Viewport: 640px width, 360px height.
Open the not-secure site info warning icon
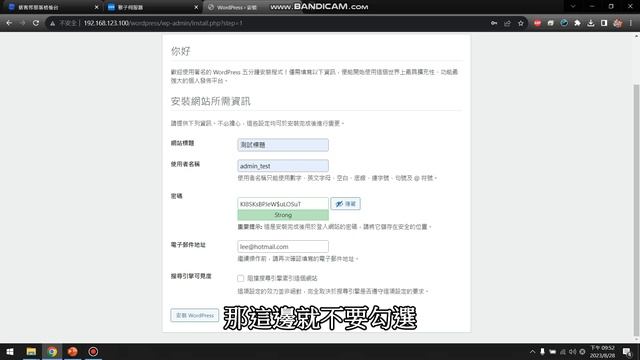click(x=53, y=23)
